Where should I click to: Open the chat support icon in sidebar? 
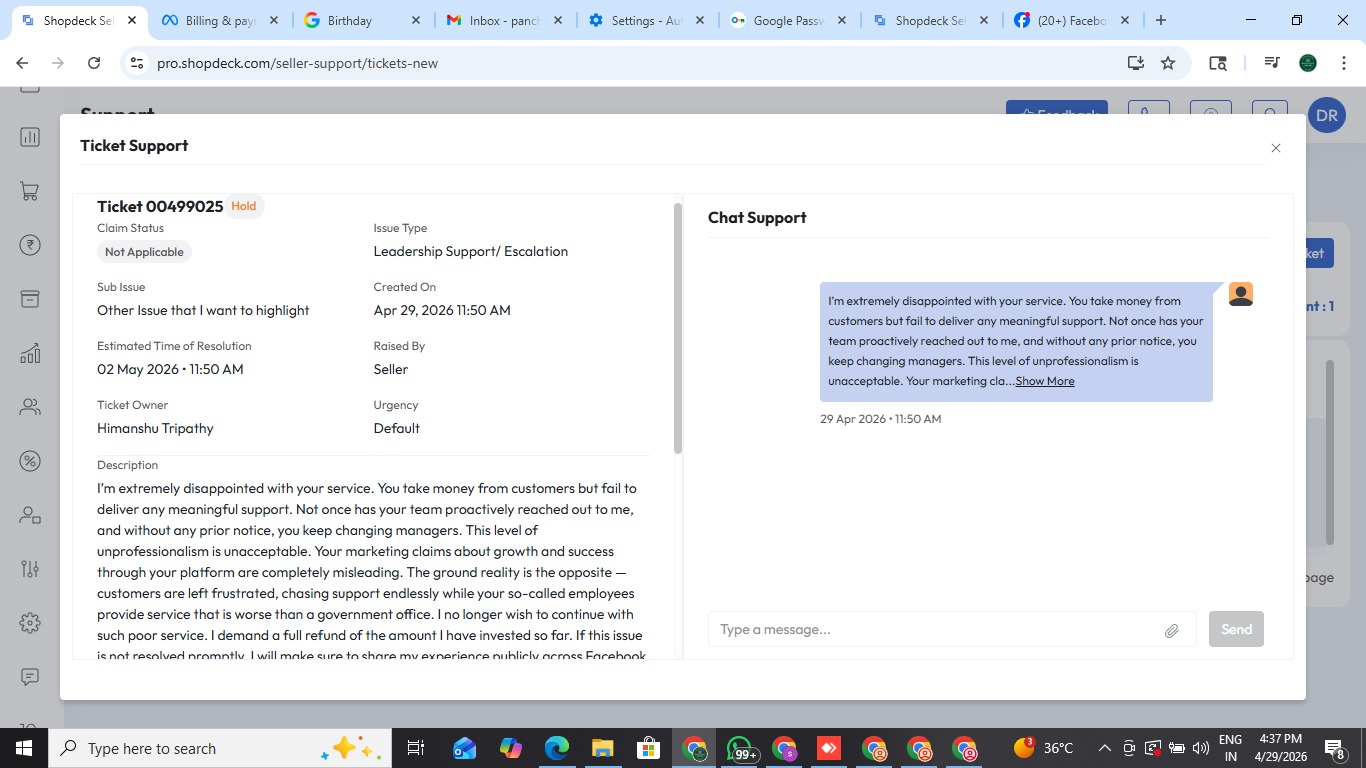[30, 677]
